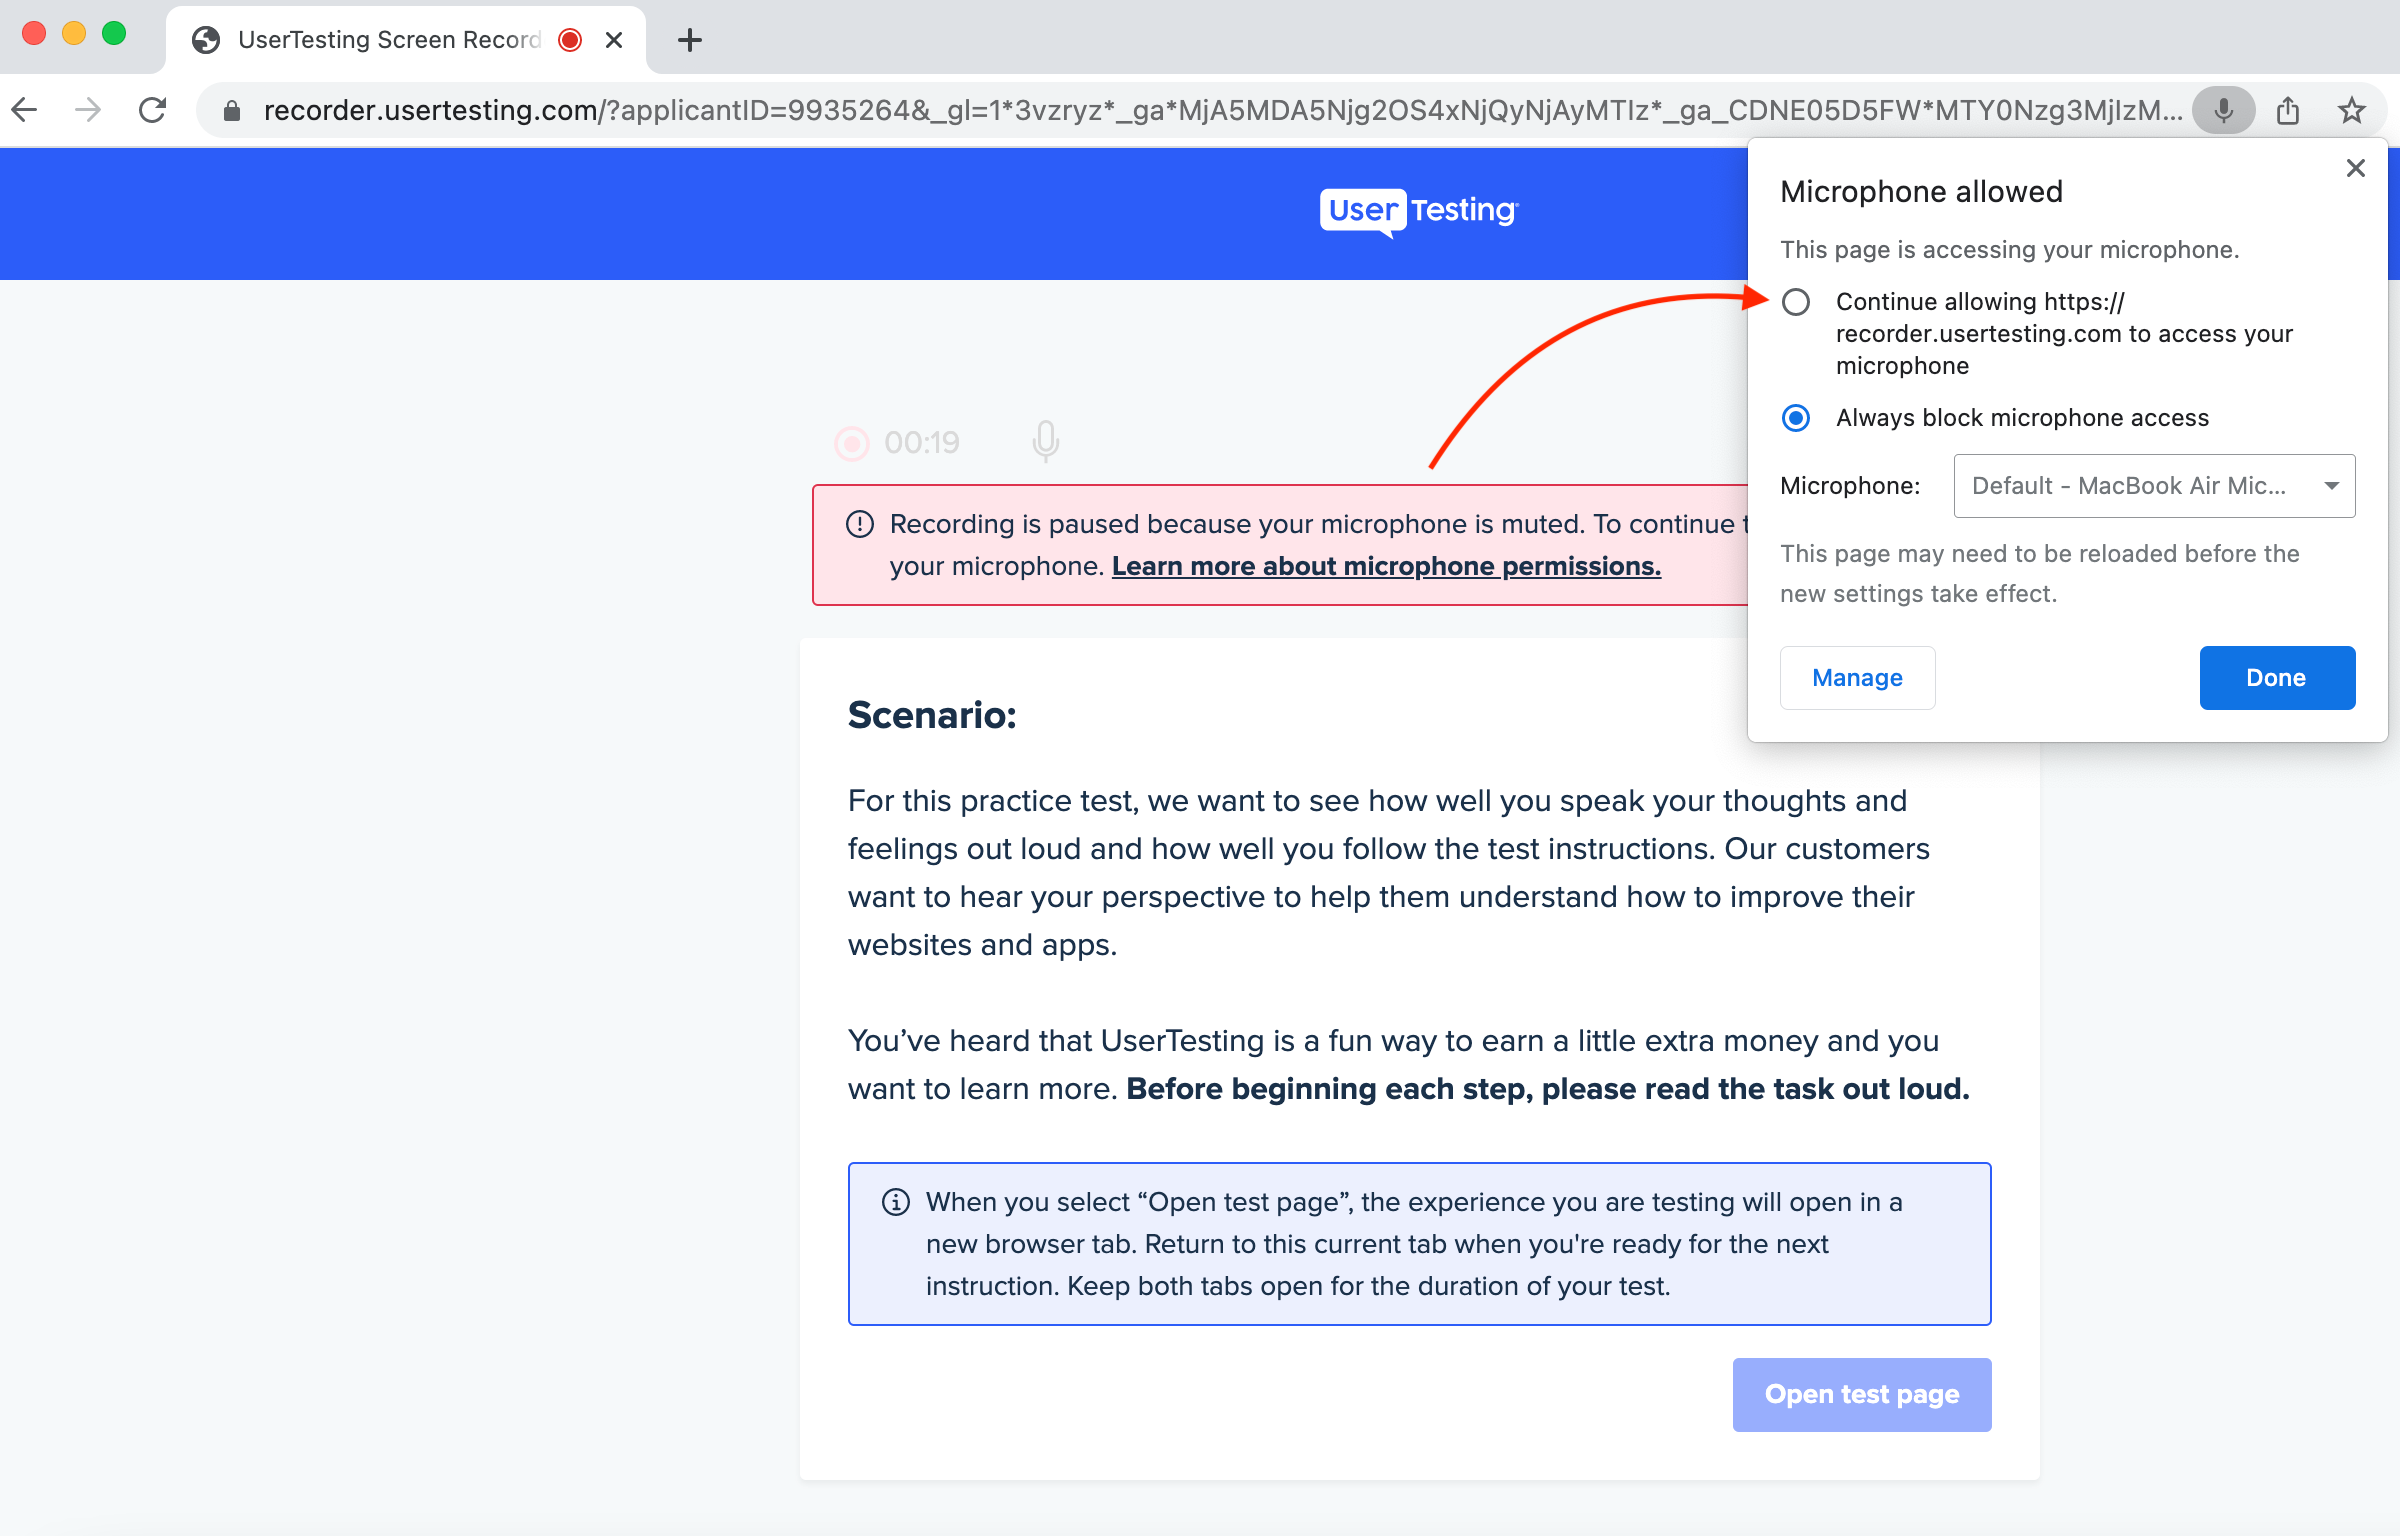Select the UserTesting Screen Recorder tab
The width and height of the screenshot is (2400, 1536).
(406, 40)
